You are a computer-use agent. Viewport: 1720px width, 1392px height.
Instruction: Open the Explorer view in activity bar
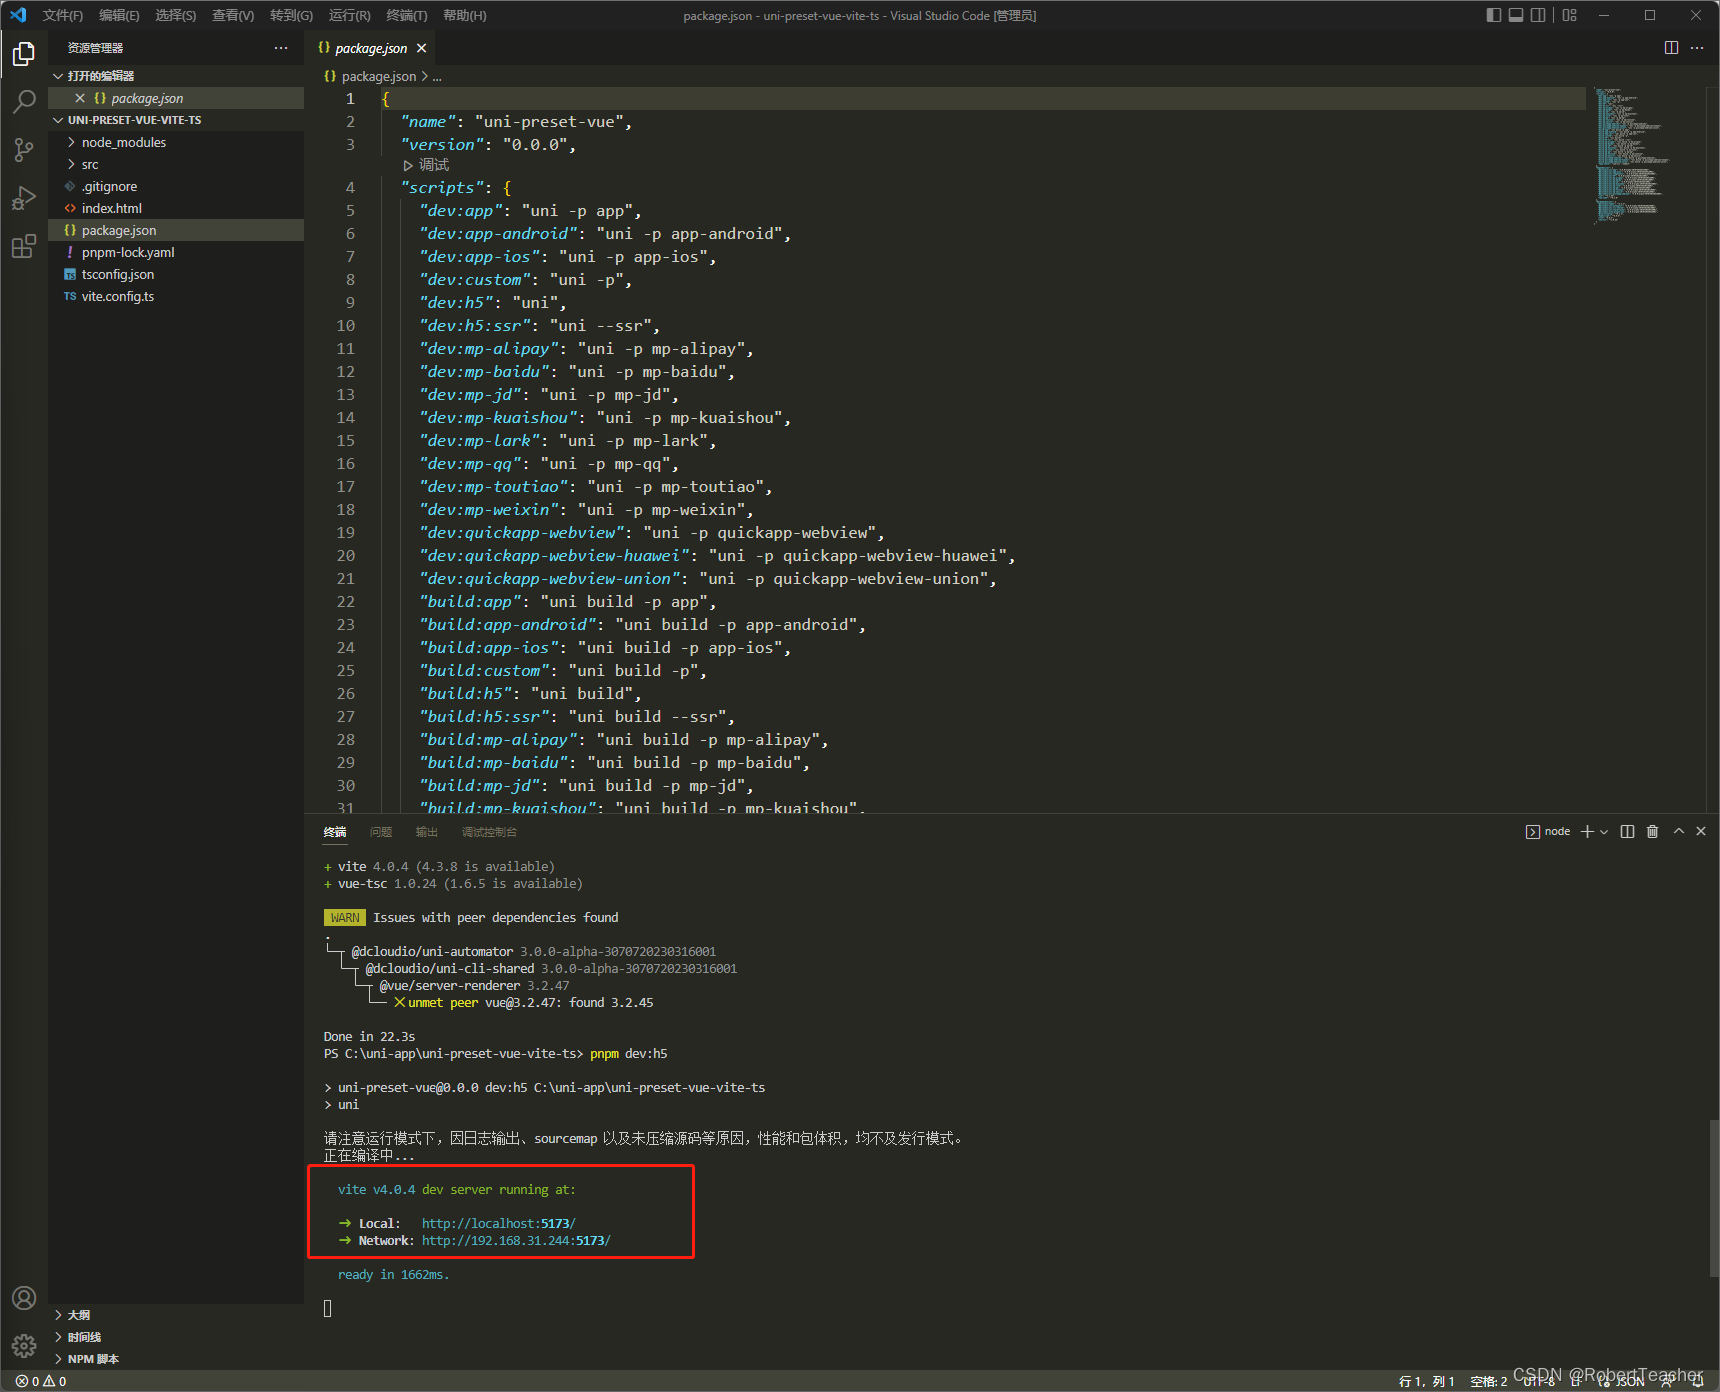tap(24, 54)
